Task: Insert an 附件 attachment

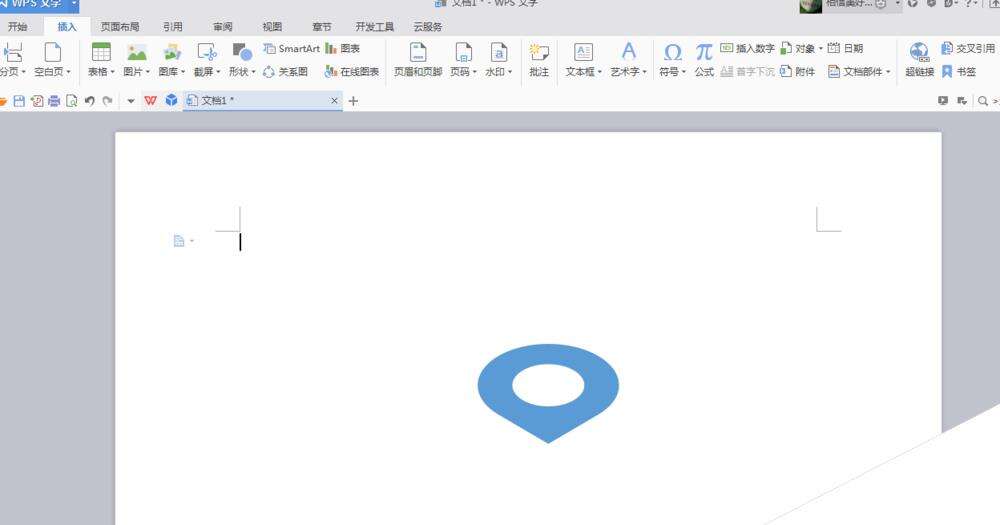Action: pos(797,72)
